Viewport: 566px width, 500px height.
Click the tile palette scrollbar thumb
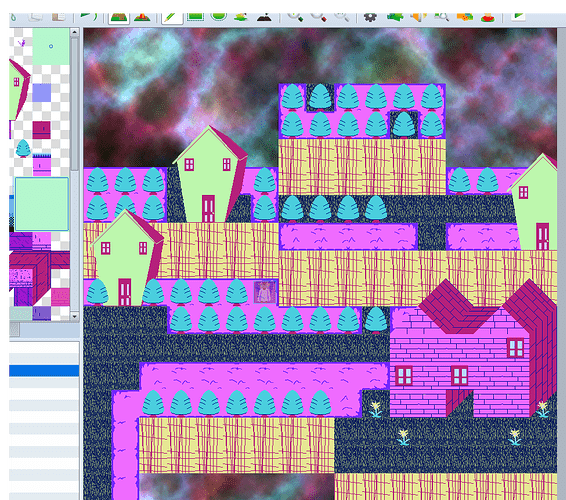(74, 103)
